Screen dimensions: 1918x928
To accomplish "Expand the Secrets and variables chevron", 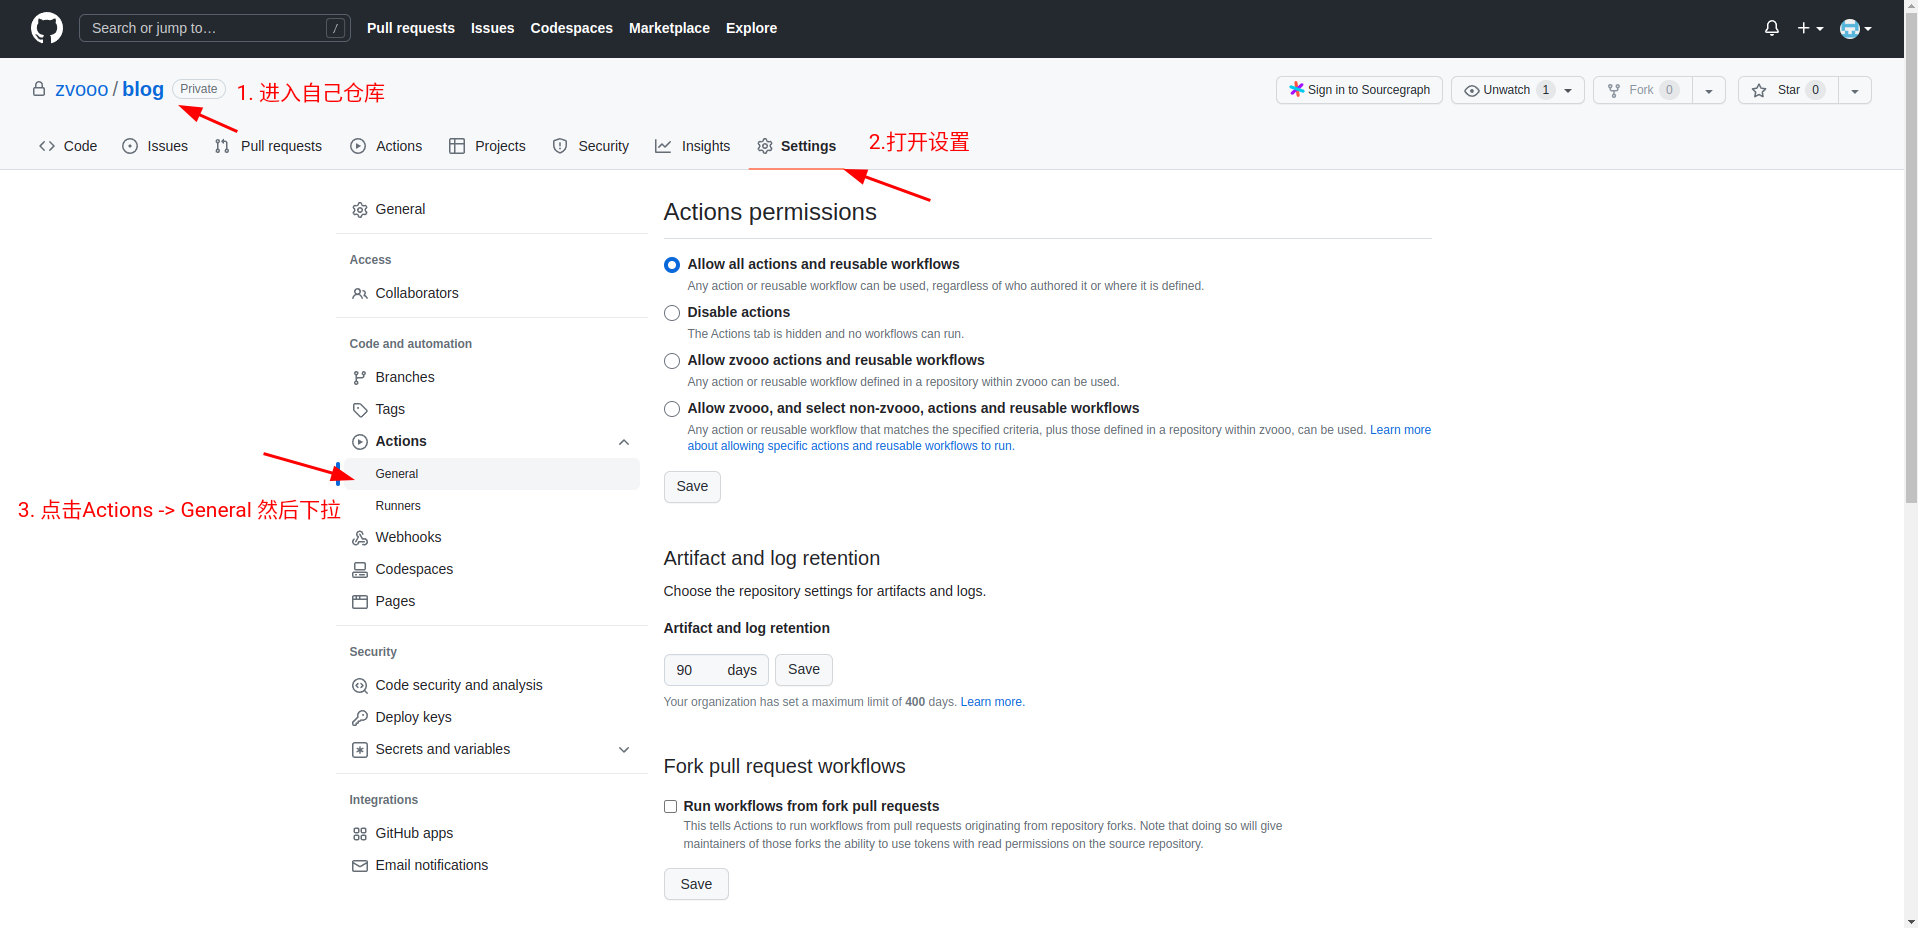I will (x=624, y=750).
